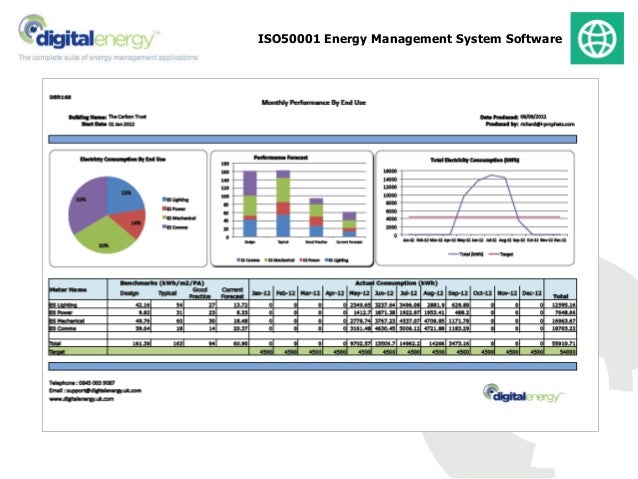Viewport: 638px width, 479px height.
Task: Click the Jan-12 column header
Action: pyautogui.click(x=261, y=293)
